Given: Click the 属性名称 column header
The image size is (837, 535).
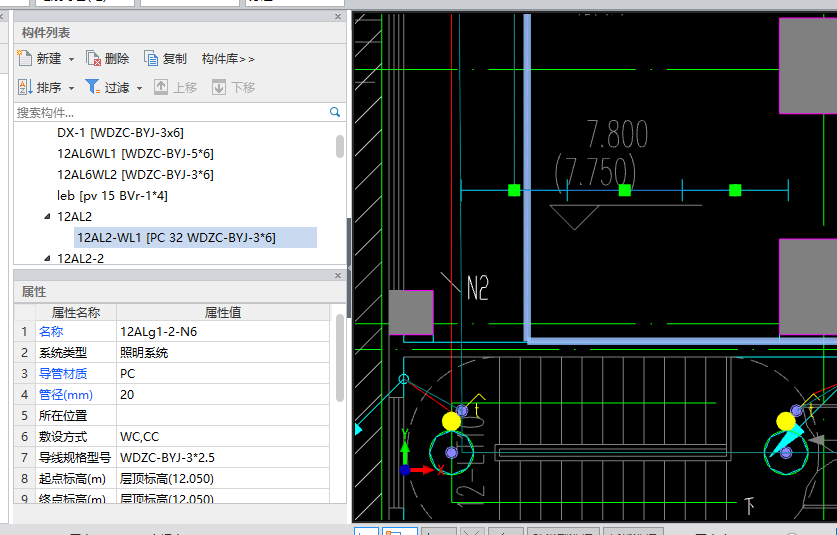Looking at the screenshot, I should [x=76, y=312].
